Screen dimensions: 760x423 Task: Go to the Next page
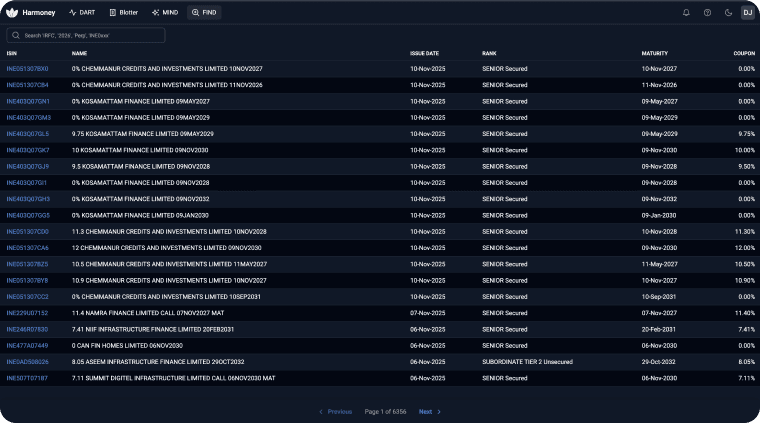429,412
